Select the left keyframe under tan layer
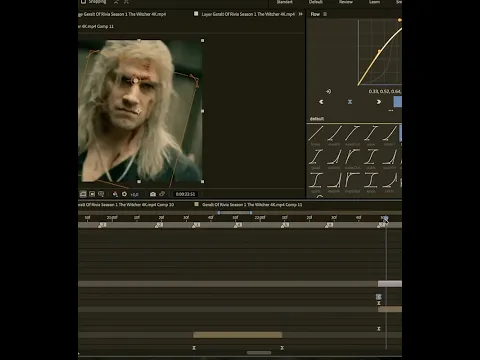This screenshot has height=360, width=480. tap(194, 348)
